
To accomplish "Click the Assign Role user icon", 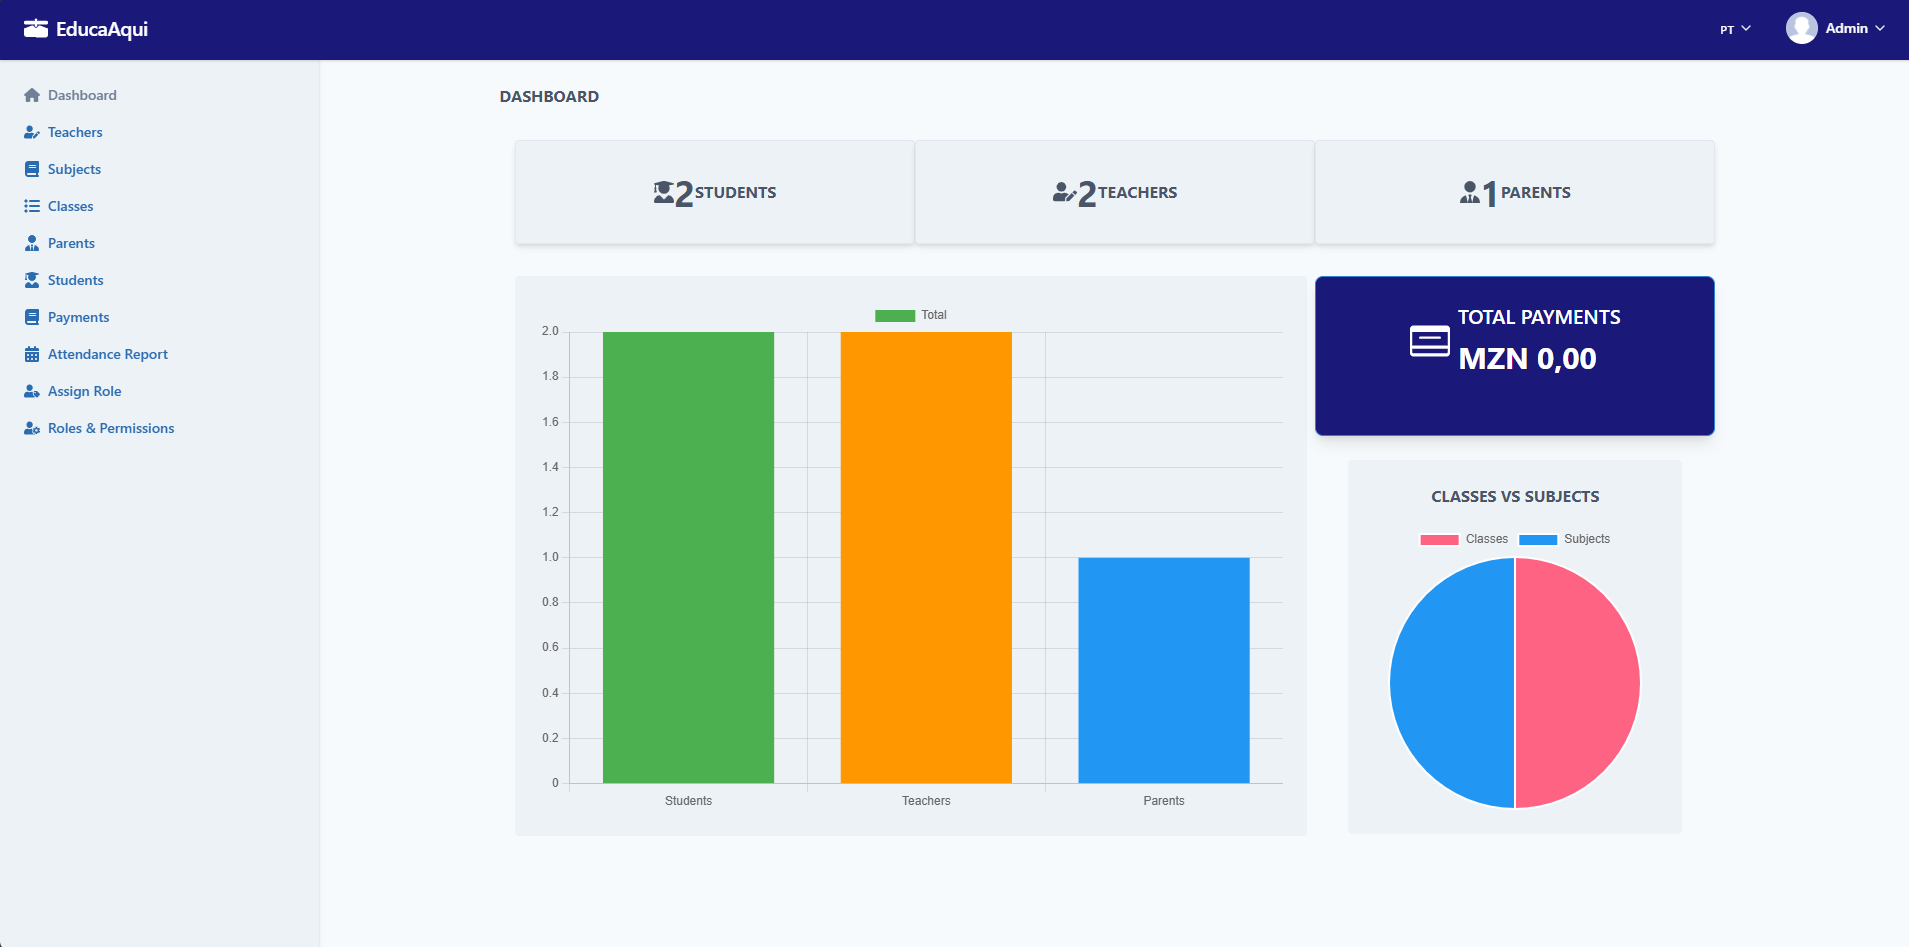I will [32, 391].
